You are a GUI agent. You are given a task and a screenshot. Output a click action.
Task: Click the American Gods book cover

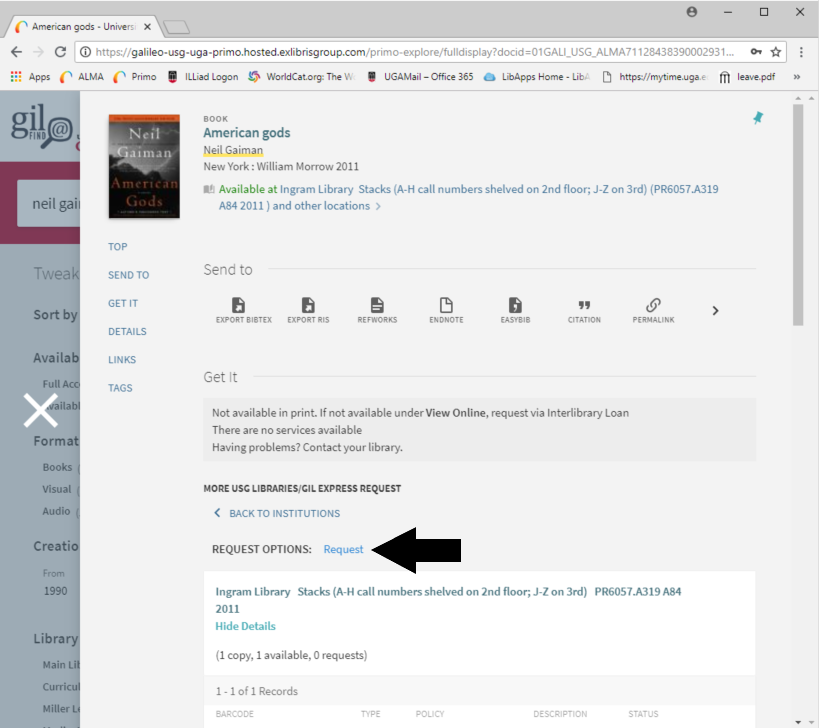click(x=144, y=166)
